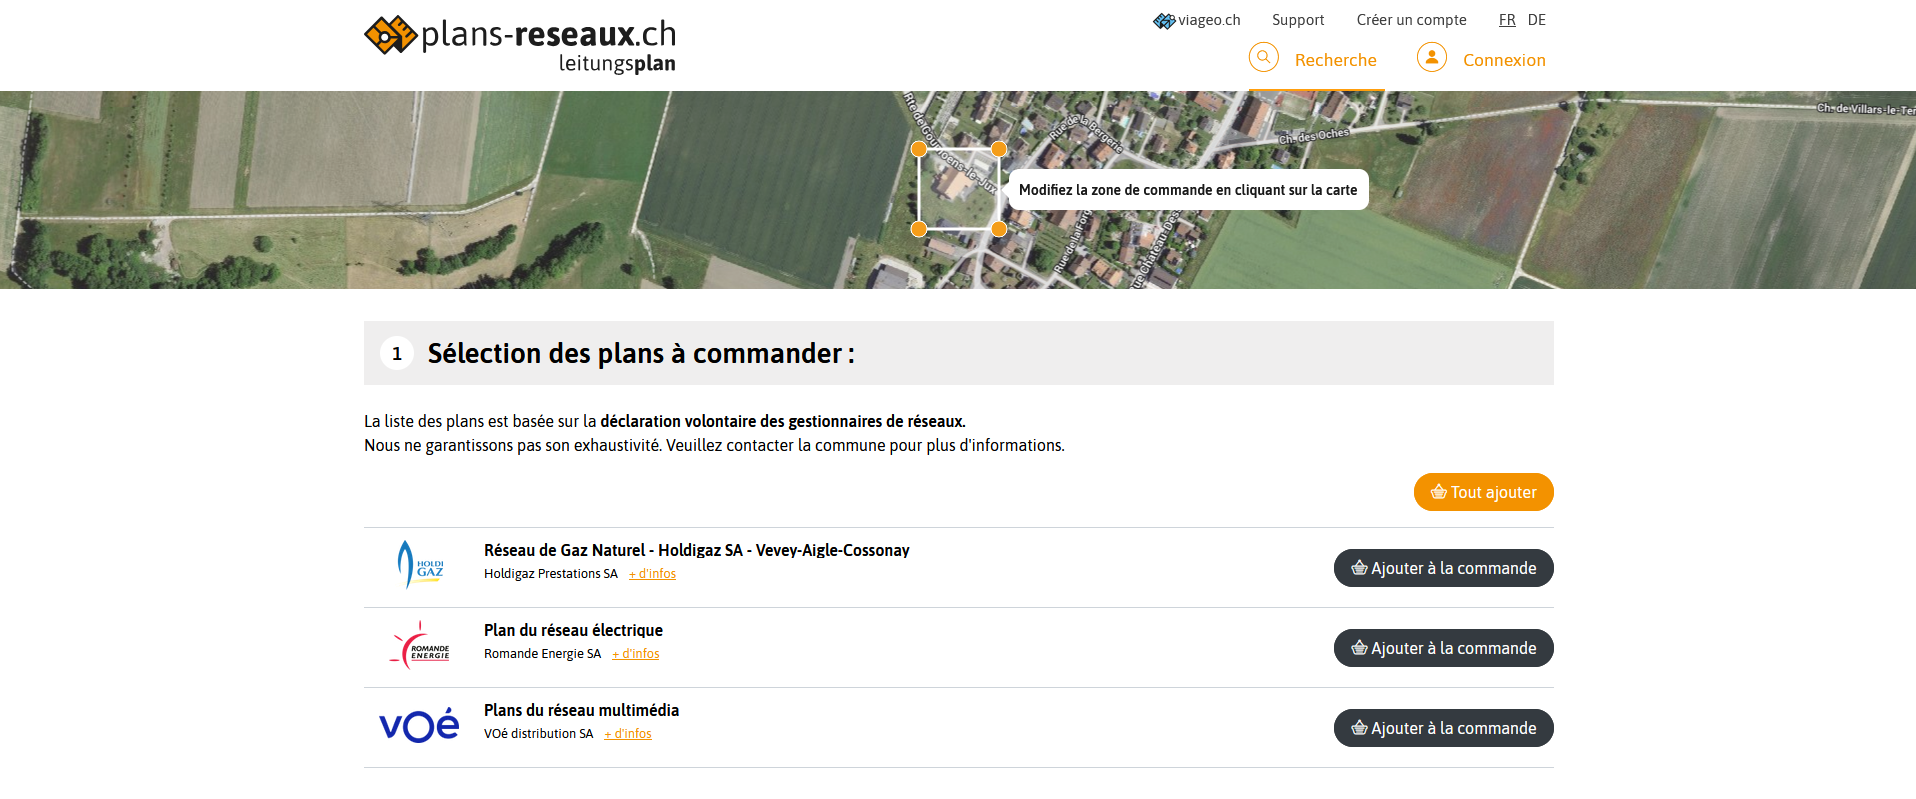Screen dimensions: 1916x799
Task: Switch language to FR
Action: pyautogui.click(x=1506, y=20)
